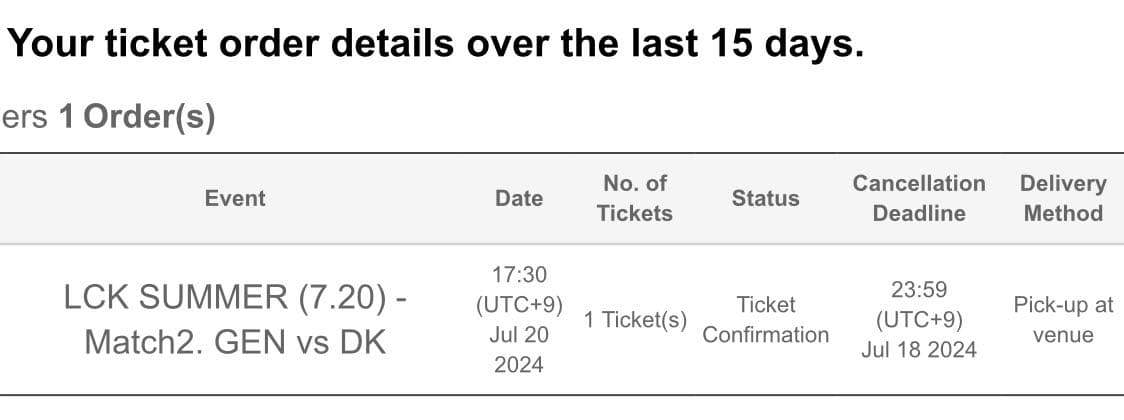Click UTC+9 timezone under Cancellation Deadline

918,320
